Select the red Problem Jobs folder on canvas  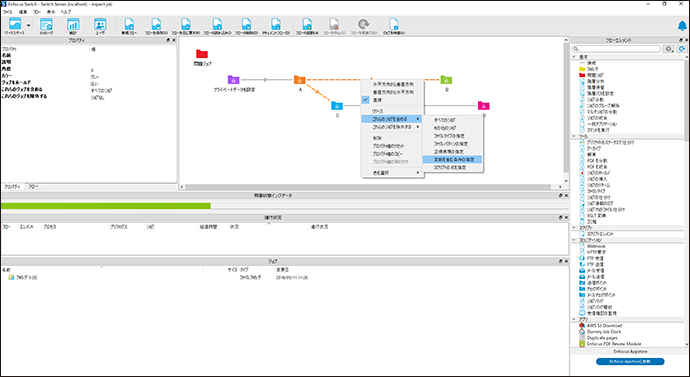[202, 54]
